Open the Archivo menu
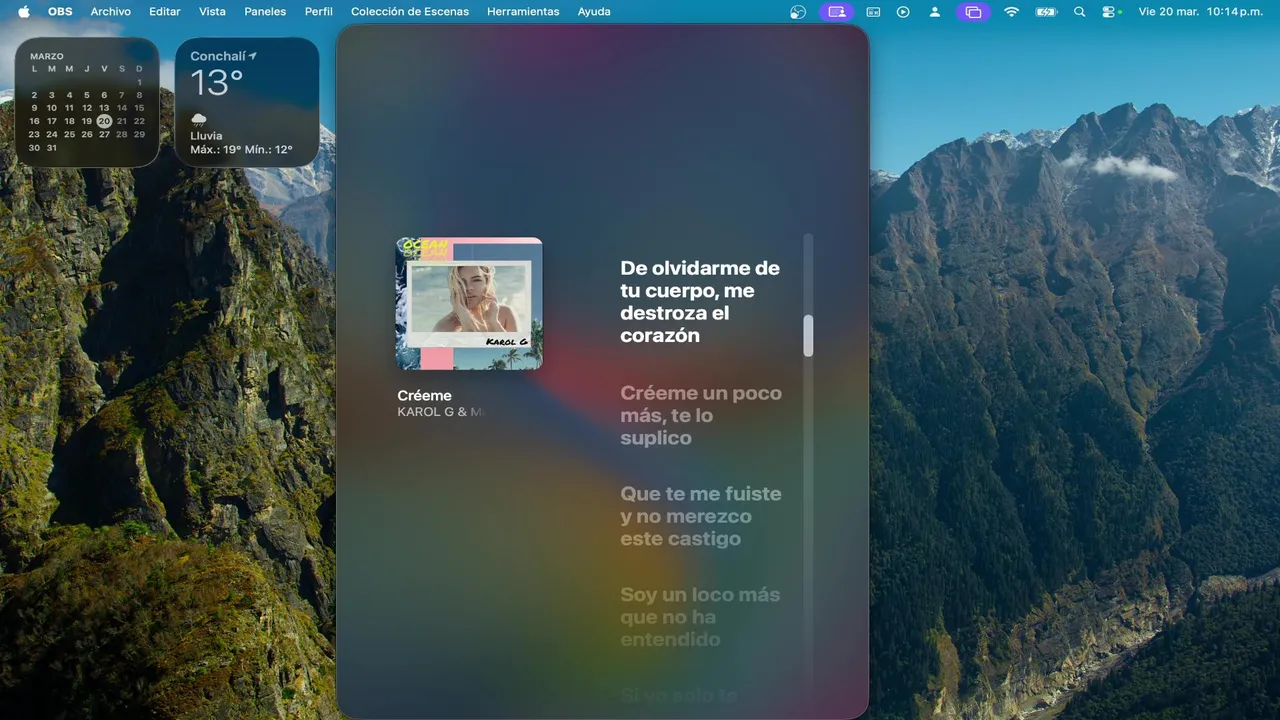 pyautogui.click(x=110, y=12)
